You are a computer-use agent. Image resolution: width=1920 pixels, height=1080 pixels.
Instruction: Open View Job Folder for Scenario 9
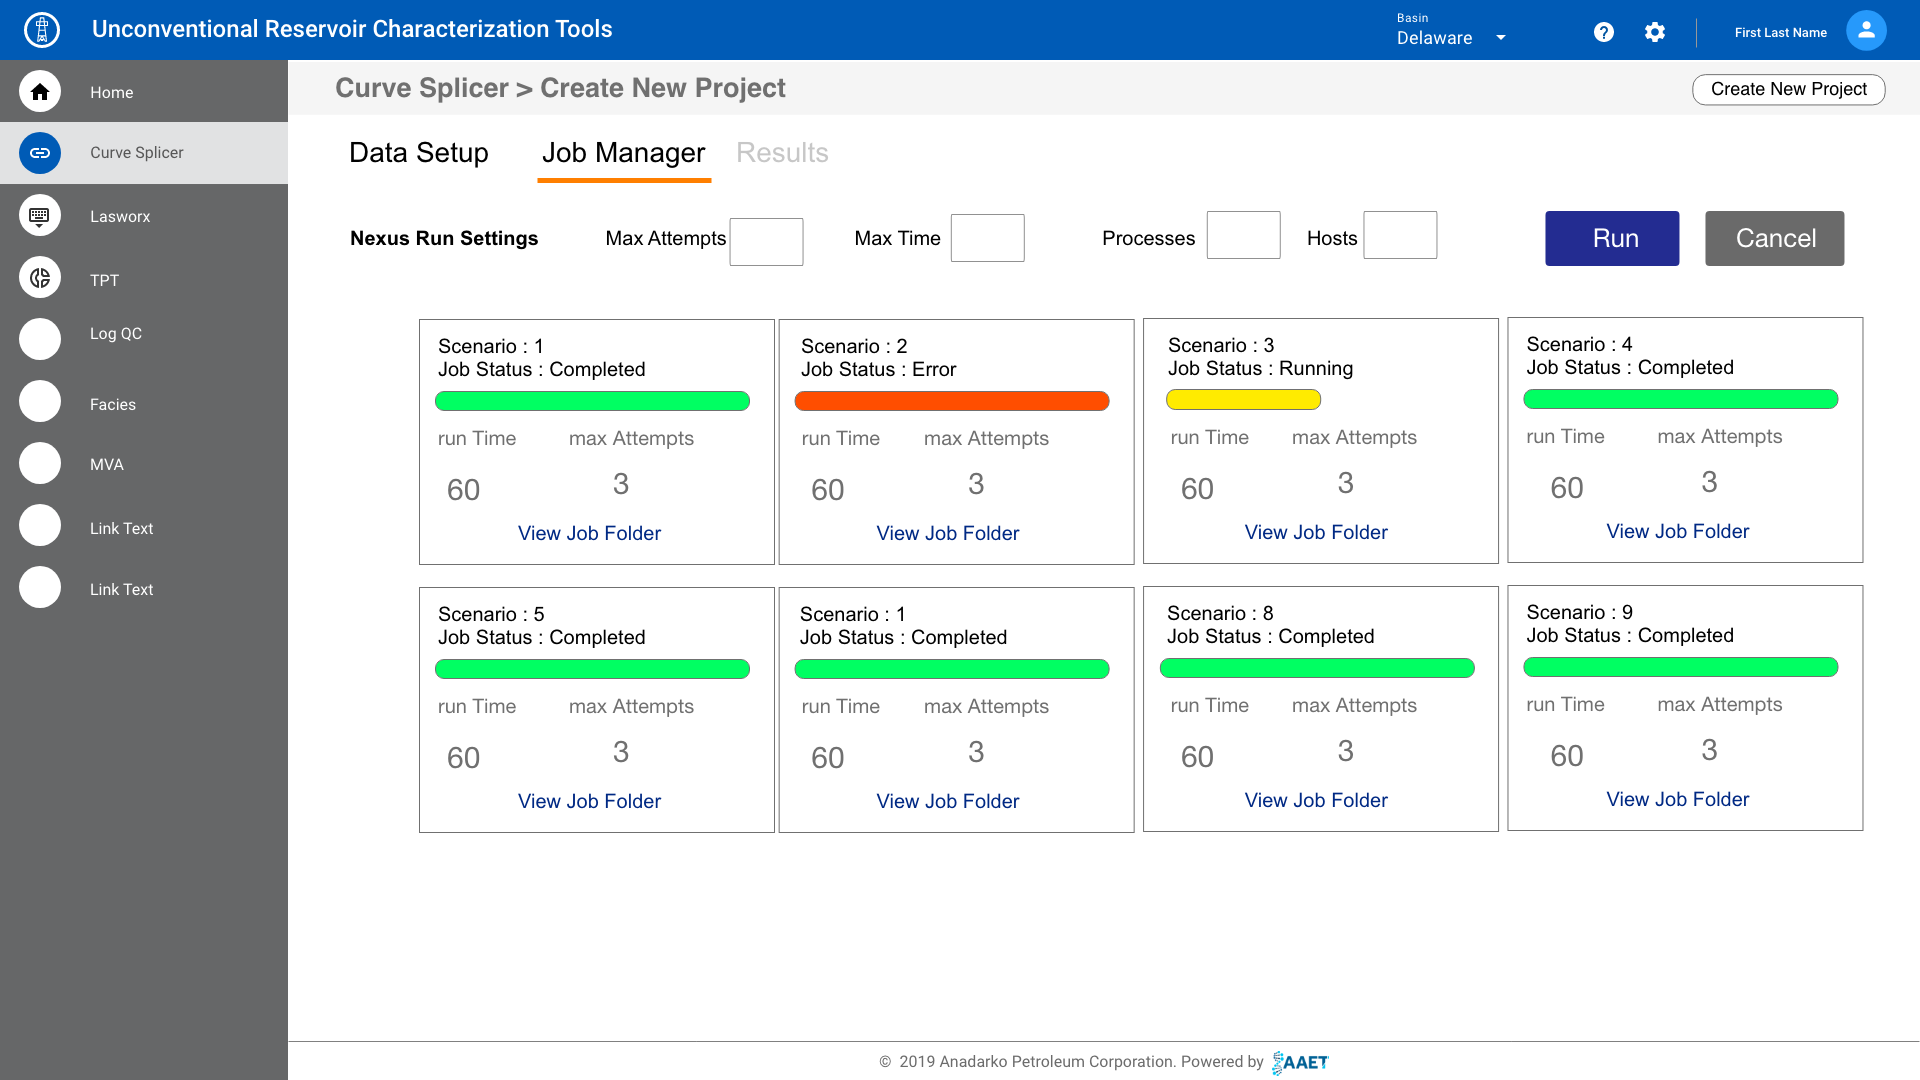pyautogui.click(x=1677, y=799)
